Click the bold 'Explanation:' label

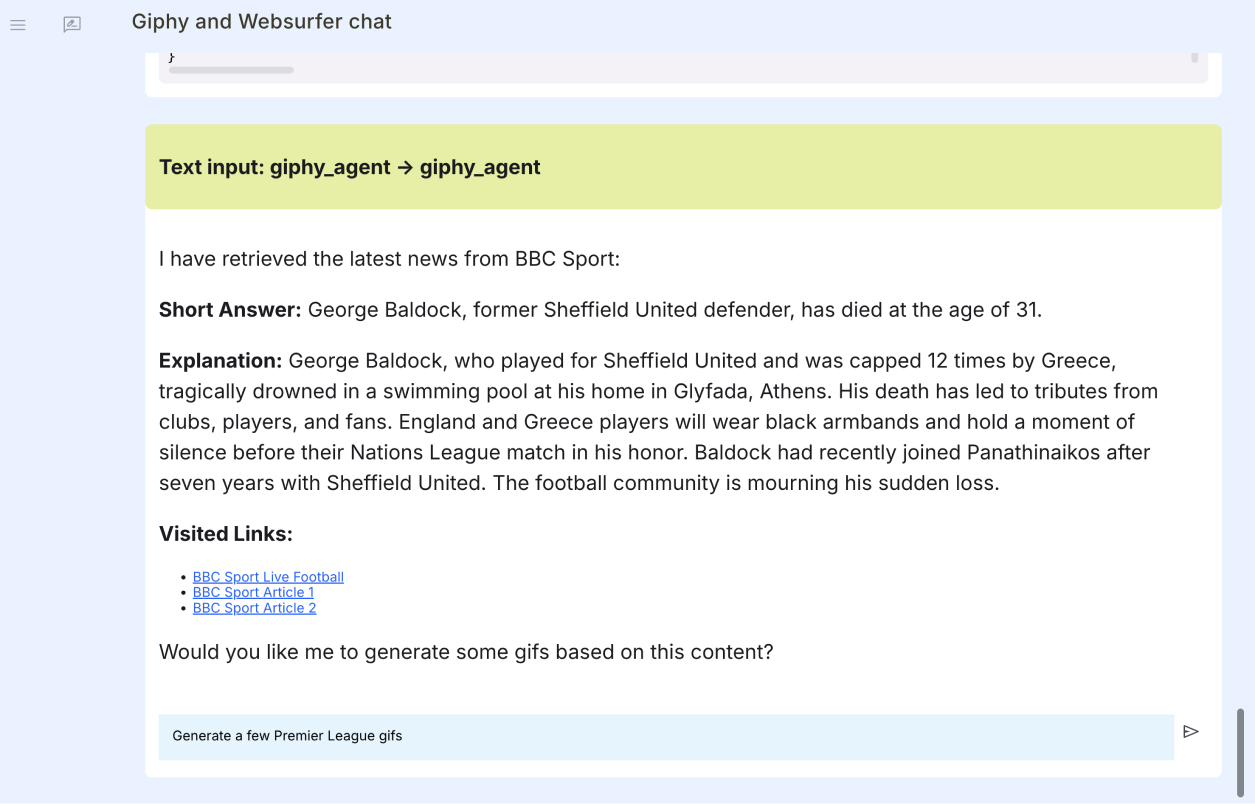tap(221, 360)
